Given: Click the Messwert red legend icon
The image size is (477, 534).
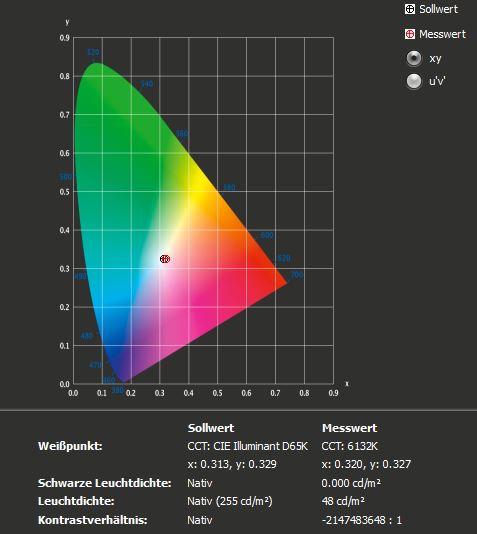Looking at the screenshot, I should 410,34.
